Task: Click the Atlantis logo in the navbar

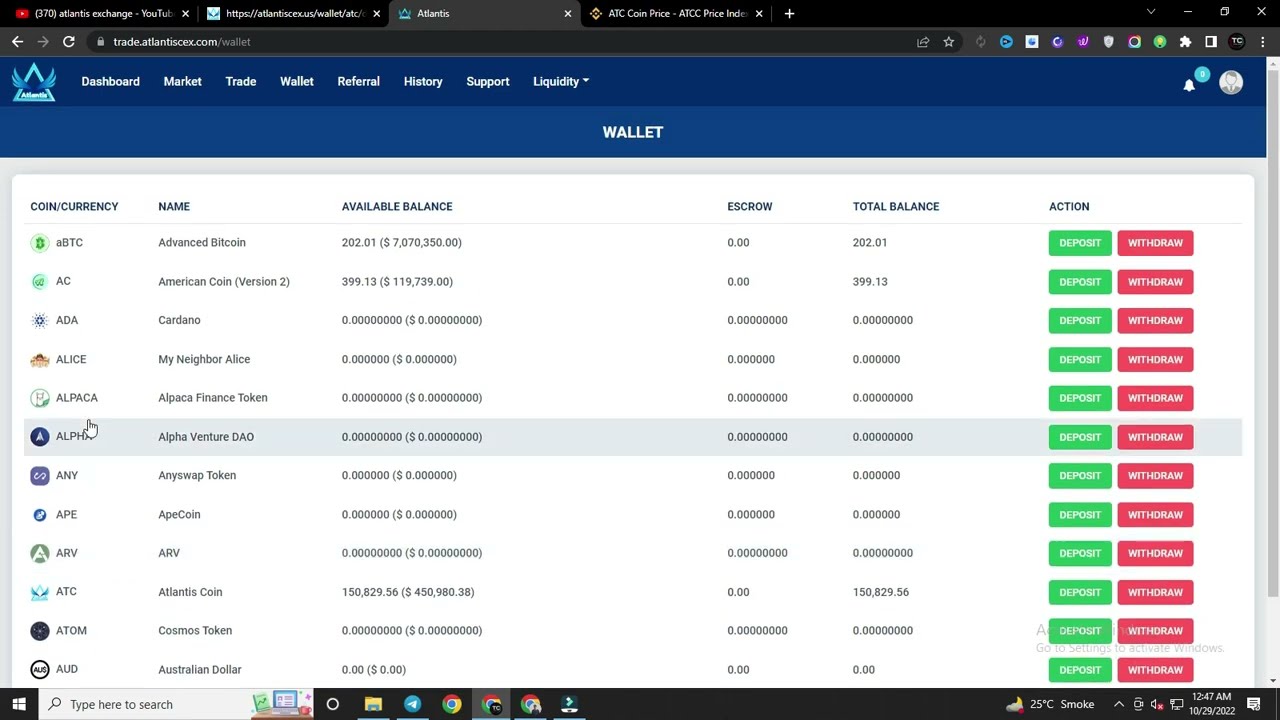Action: click(34, 82)
